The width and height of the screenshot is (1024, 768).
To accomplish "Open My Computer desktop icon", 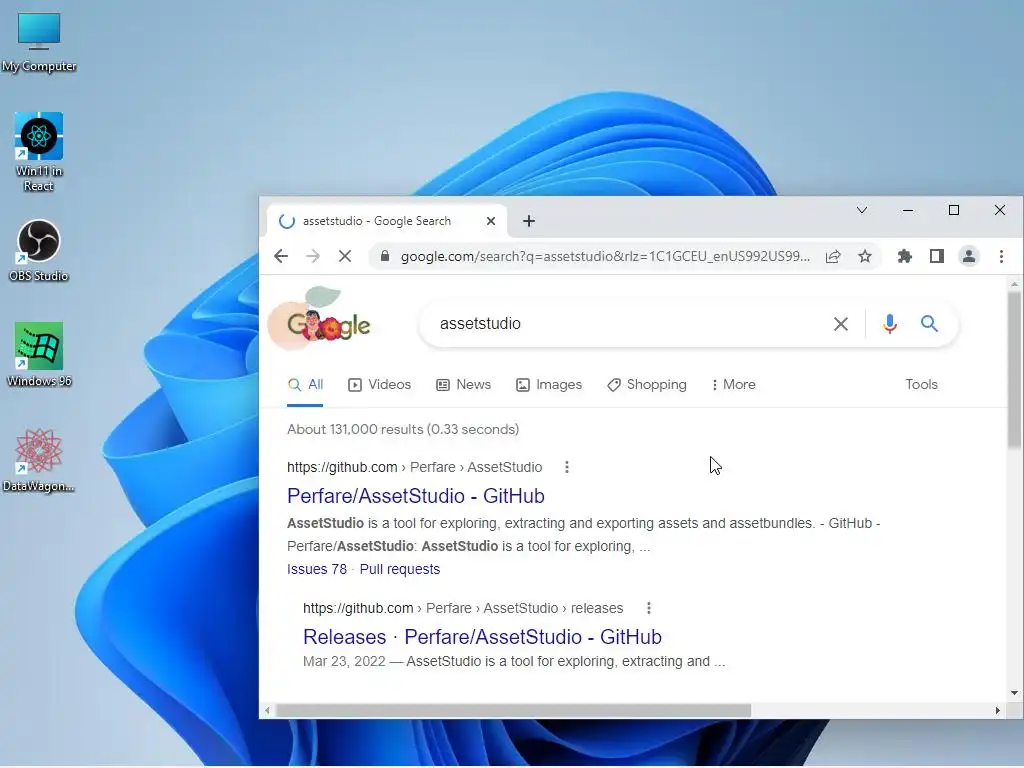I will (39, 40).
